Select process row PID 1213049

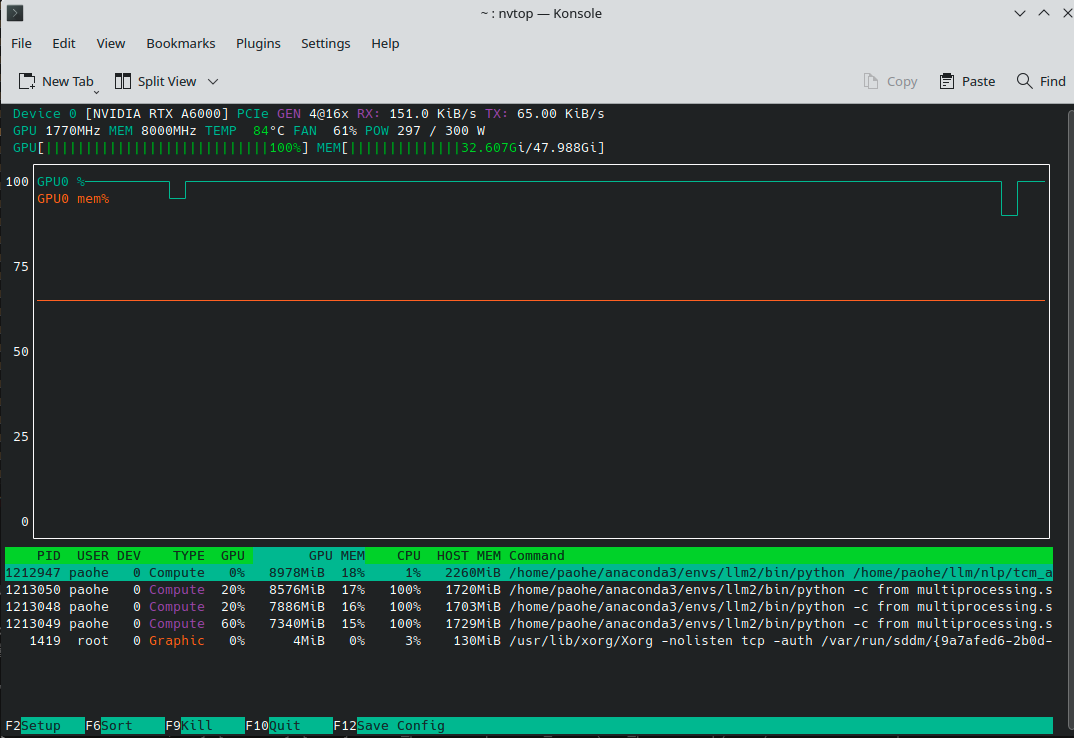click(529, 624)
